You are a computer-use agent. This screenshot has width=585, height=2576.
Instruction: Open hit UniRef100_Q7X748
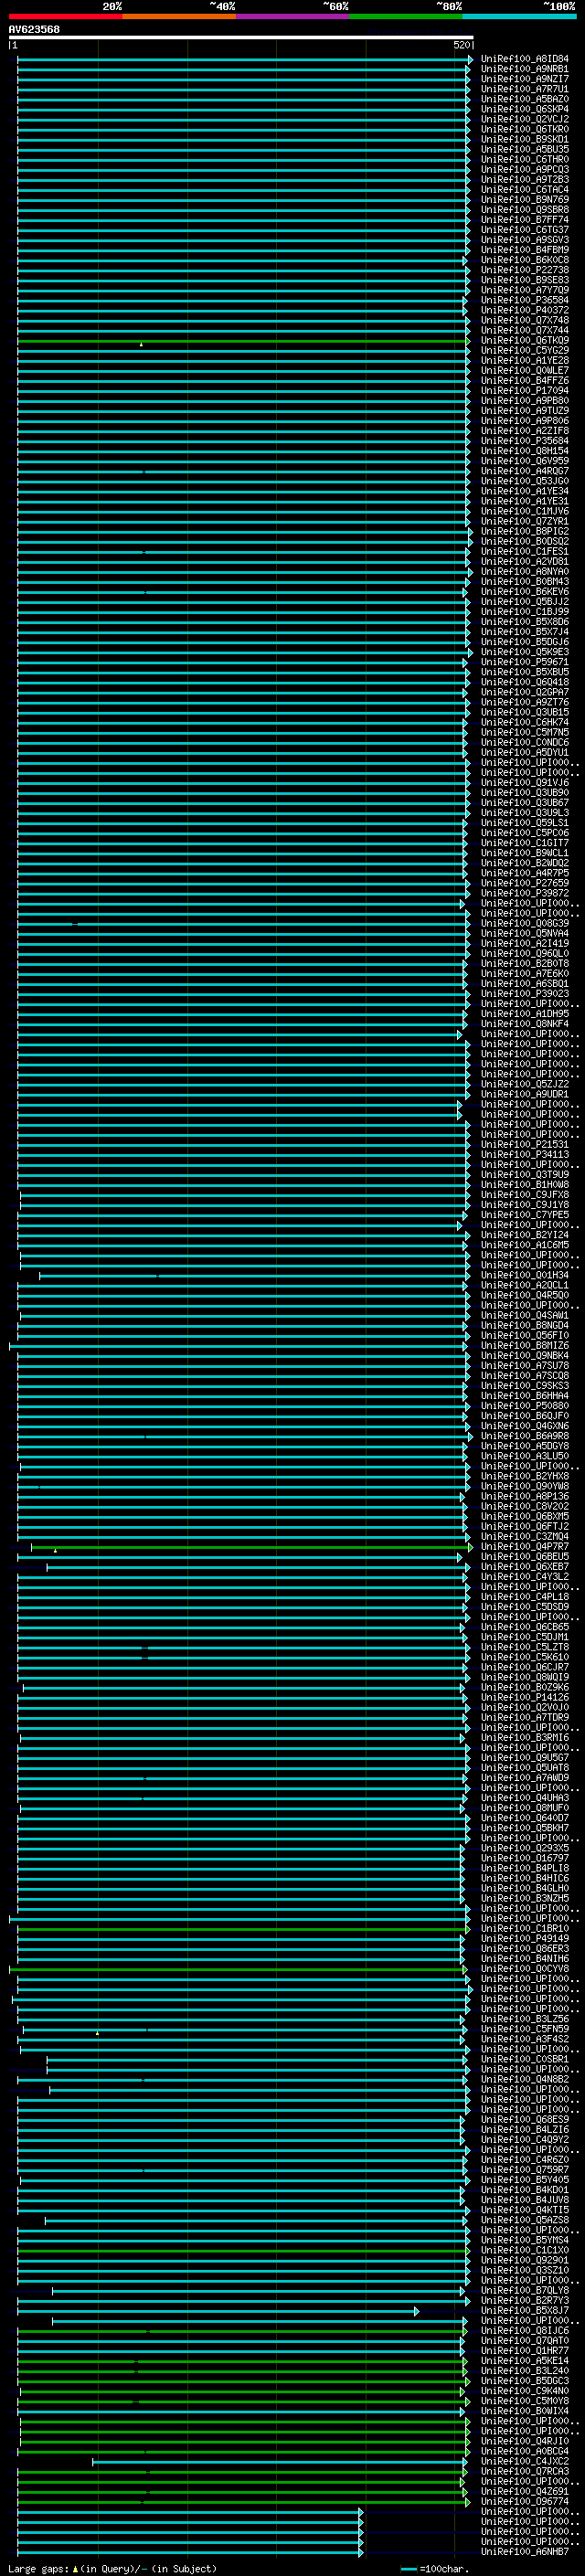(525, 320)
